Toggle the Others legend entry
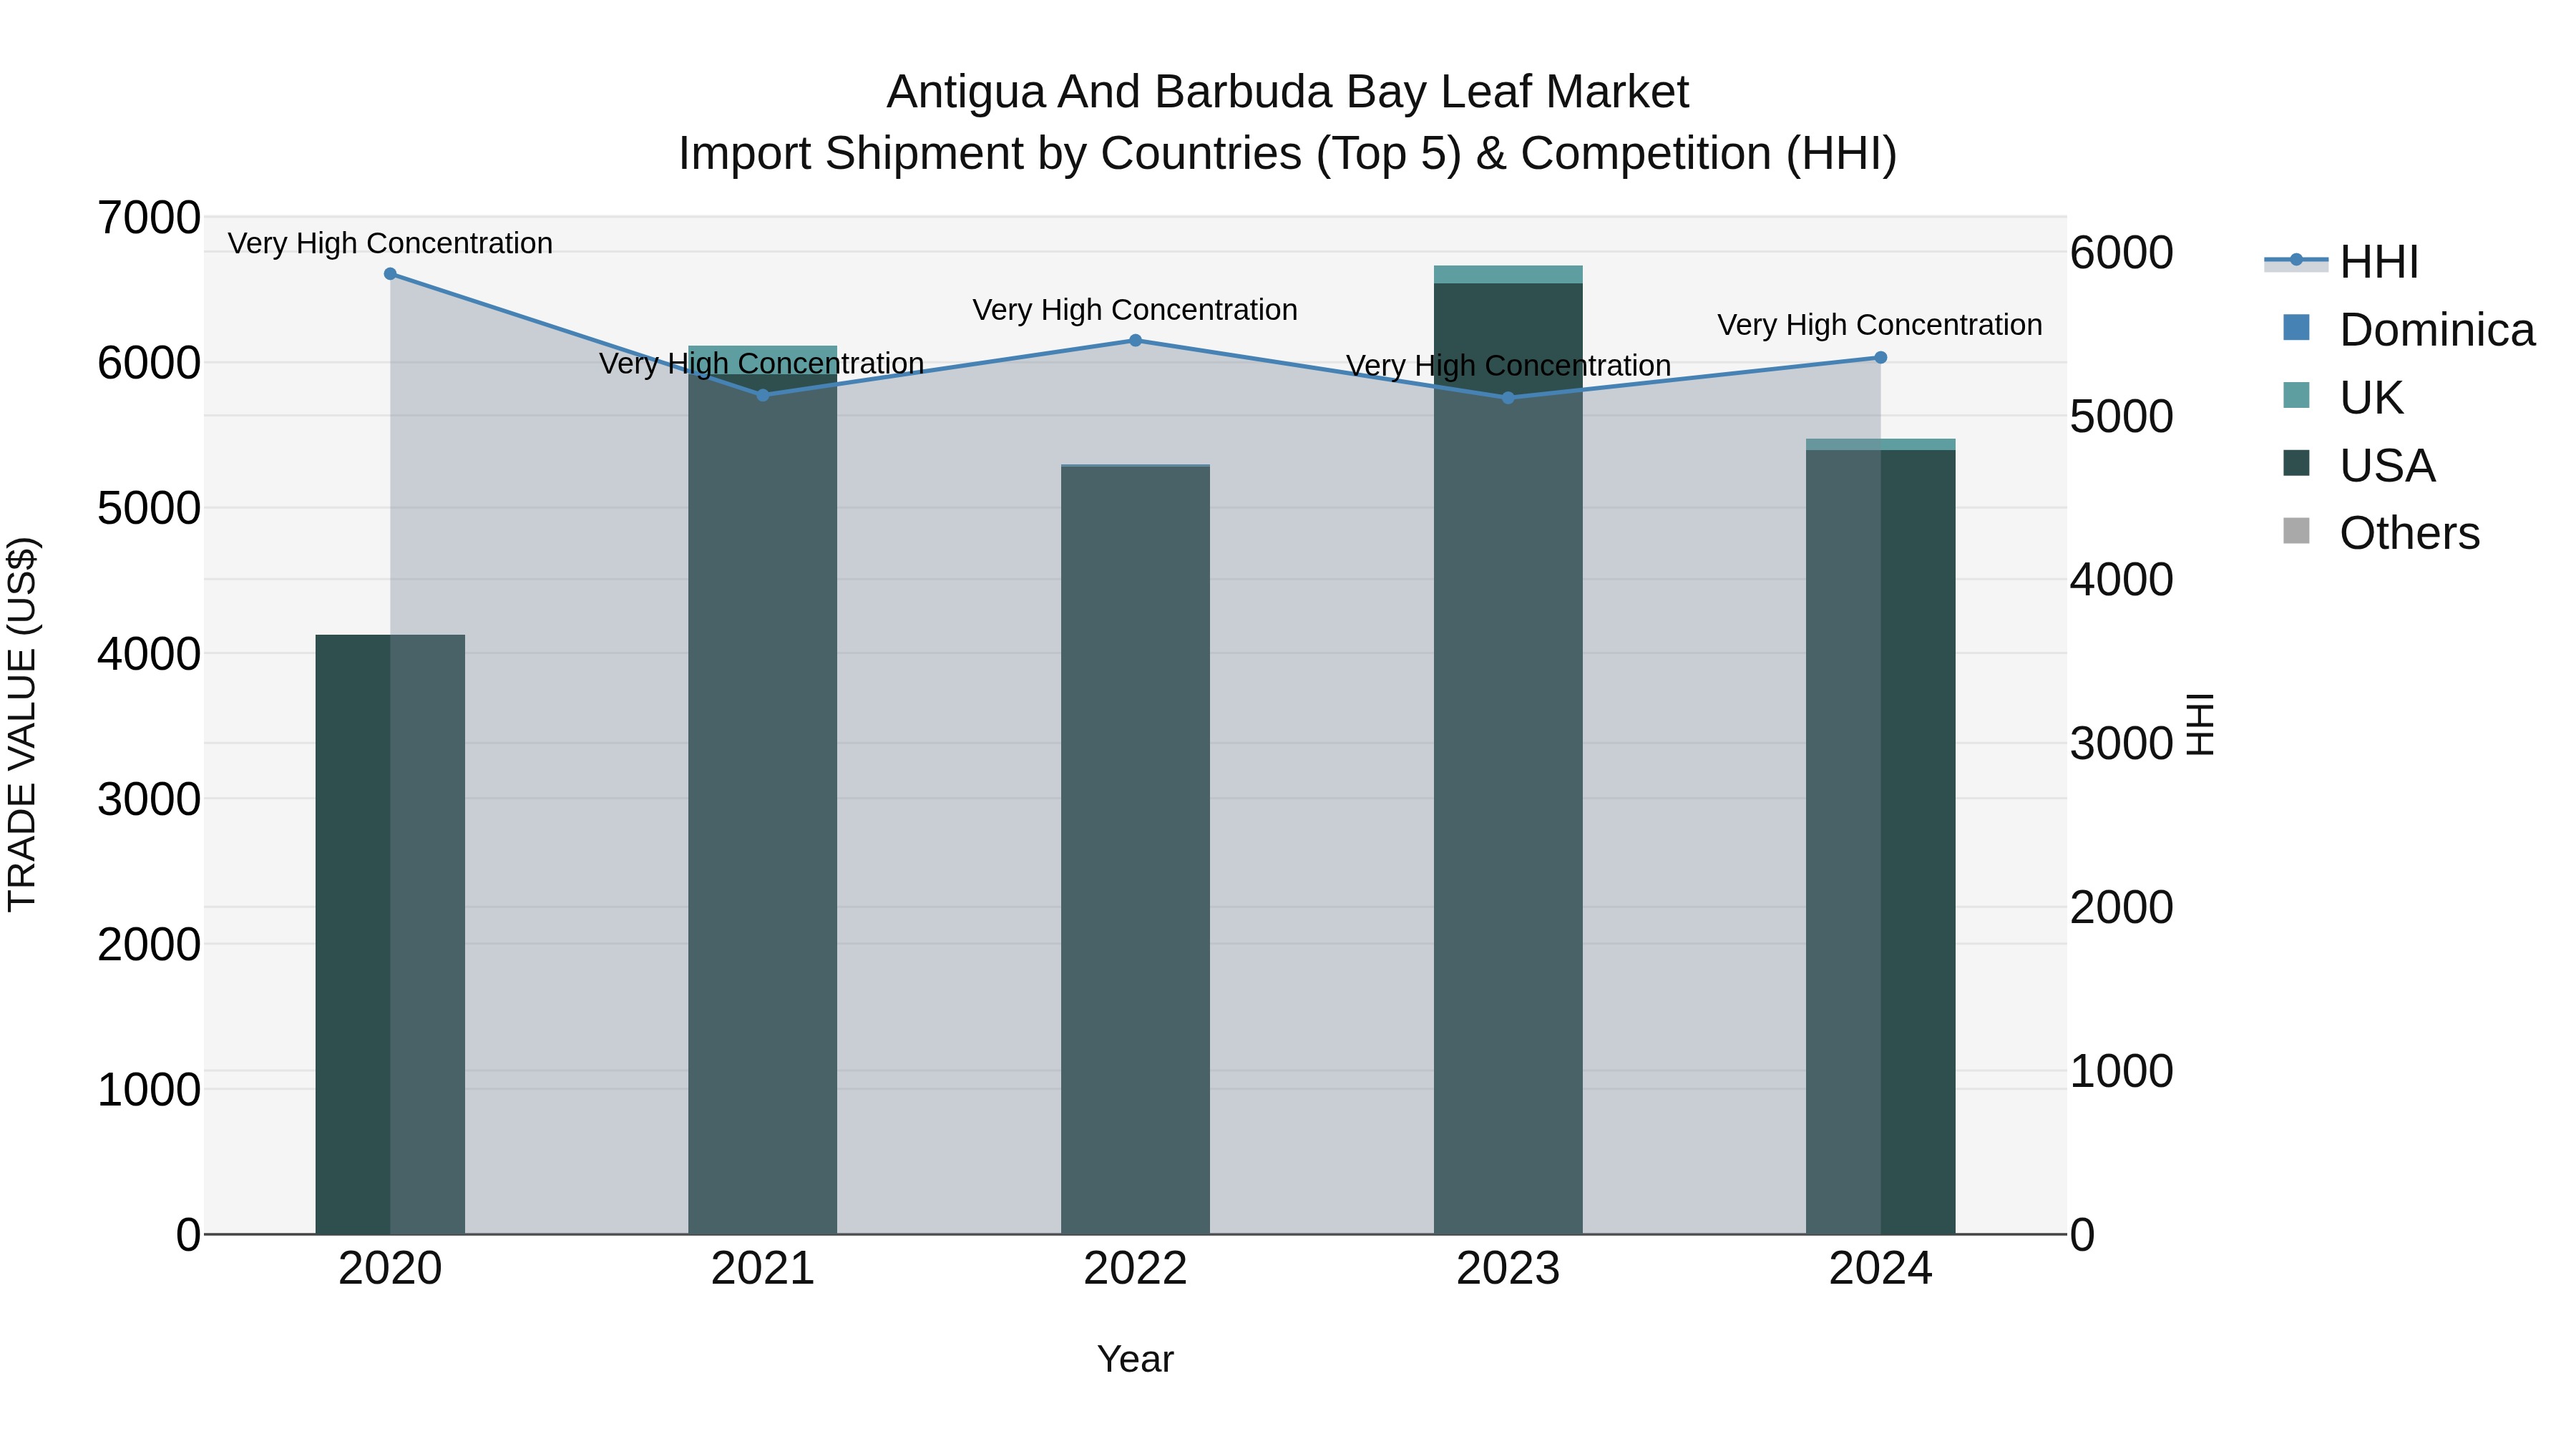The height and width of the screenshot is (1449, 2576). point(2381,533)
